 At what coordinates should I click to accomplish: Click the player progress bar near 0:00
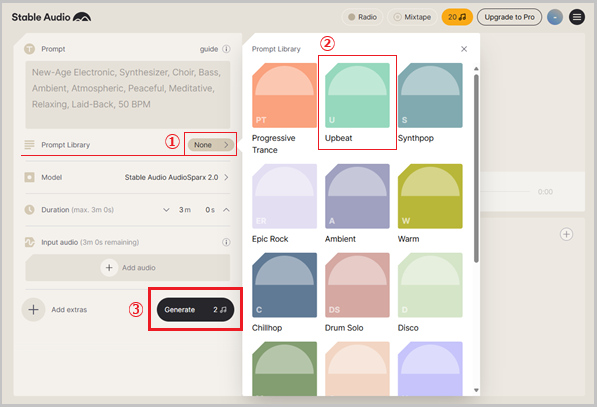coord(506,192)
